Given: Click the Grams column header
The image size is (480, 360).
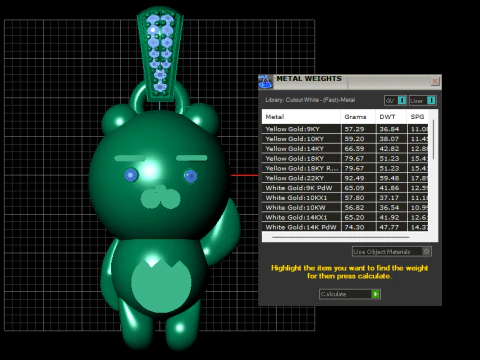Looking at the screenshot, I should [x=358, y=117].
